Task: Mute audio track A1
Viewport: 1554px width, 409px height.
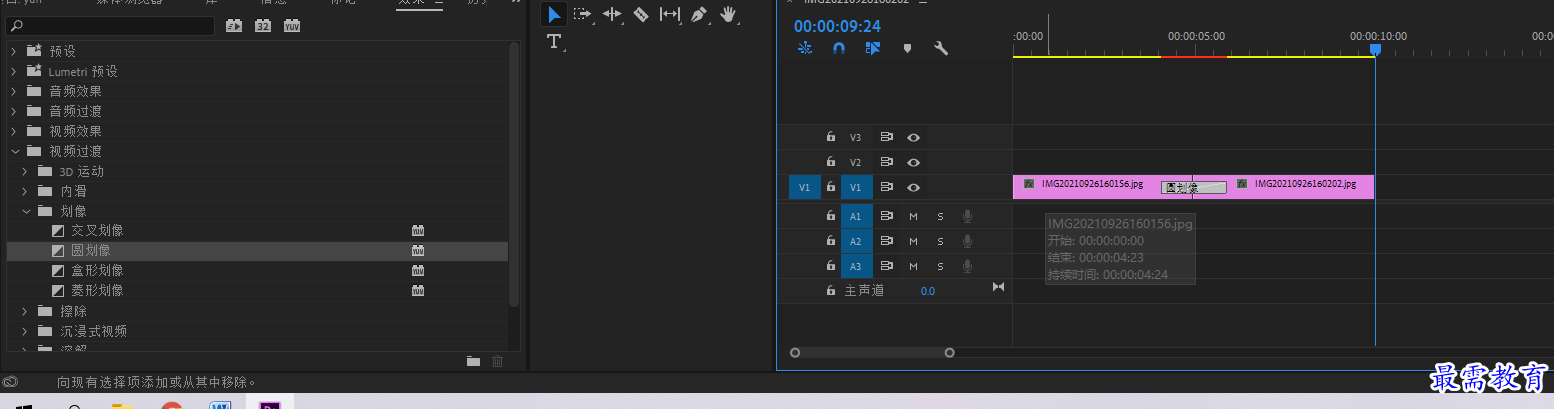Action: [x=913, y=216]
